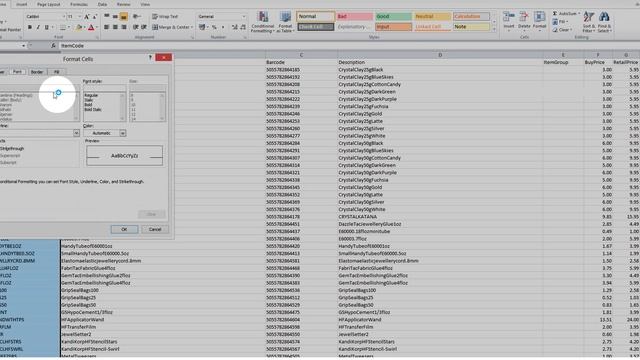Select the highlighted Bottom Align icon
Viewport: 640px width, 360px height.
coord(124,17)
